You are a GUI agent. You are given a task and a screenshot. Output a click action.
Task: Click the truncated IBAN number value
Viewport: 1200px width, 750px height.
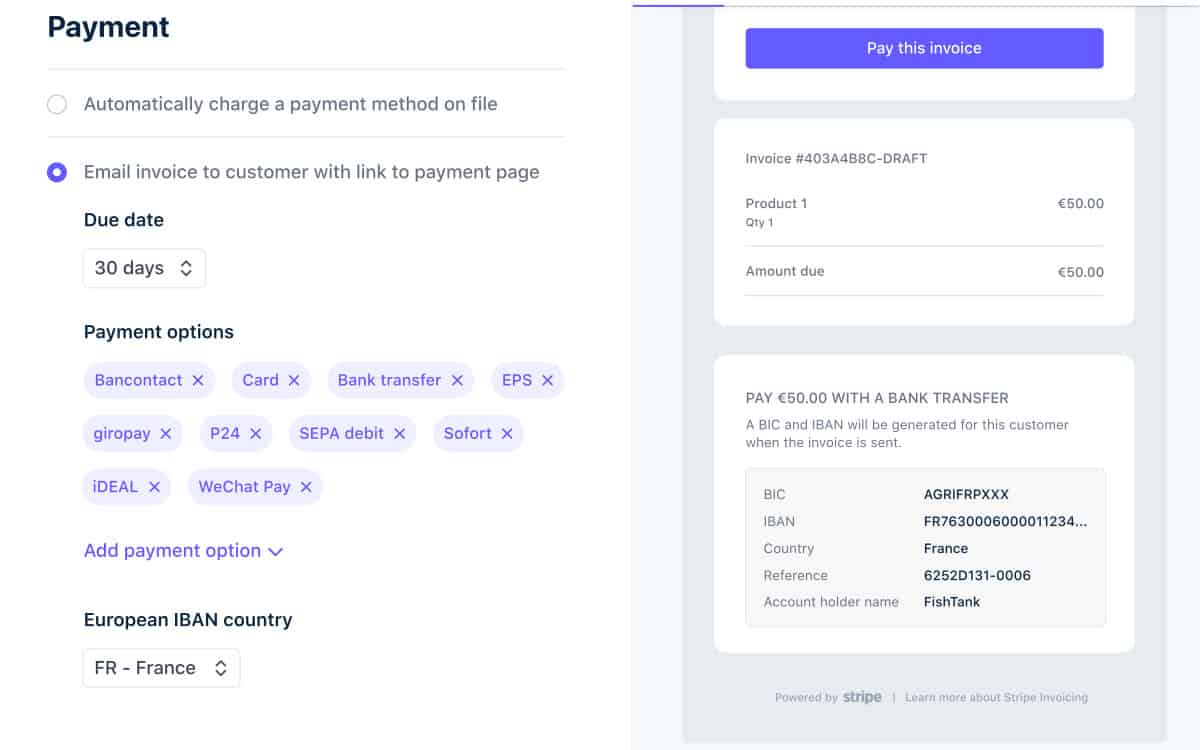click(x=1006, y=521)
